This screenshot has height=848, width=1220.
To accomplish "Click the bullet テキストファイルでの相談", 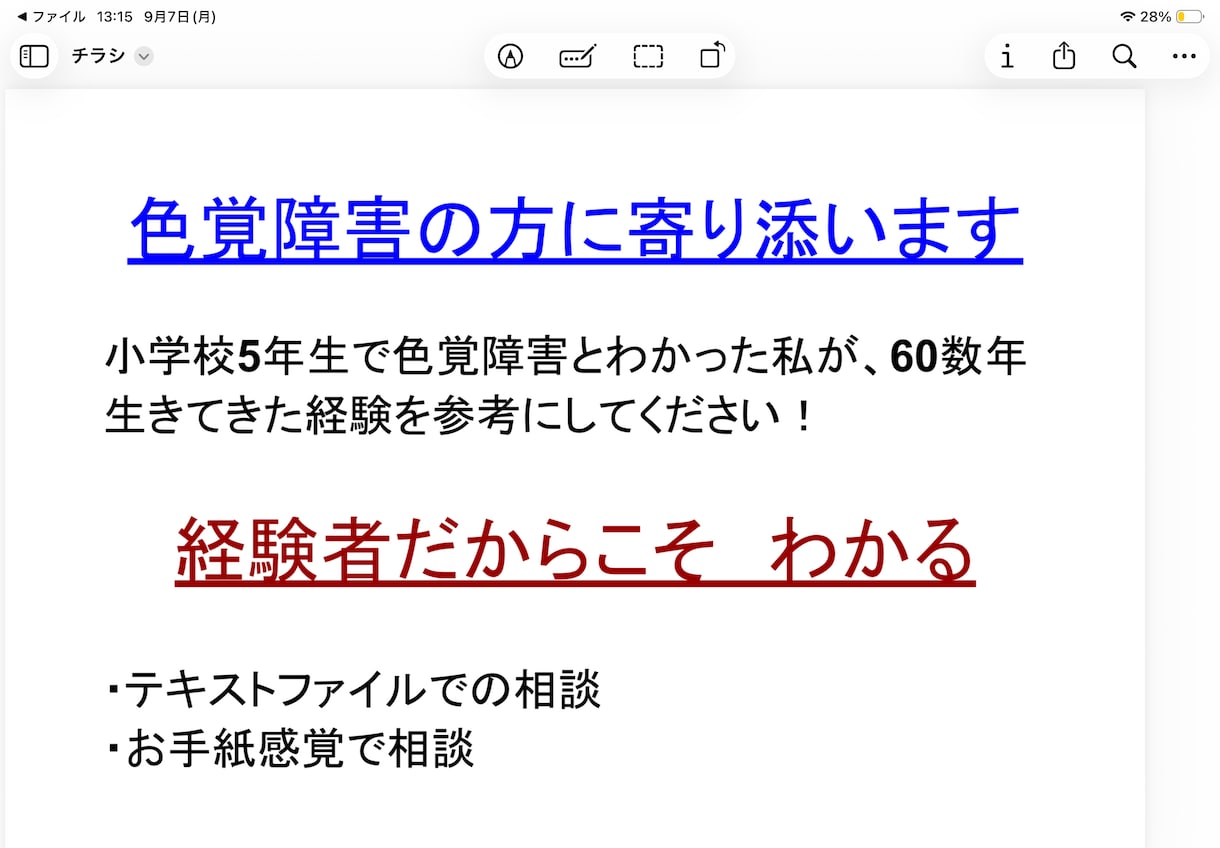I will (353, 689).
